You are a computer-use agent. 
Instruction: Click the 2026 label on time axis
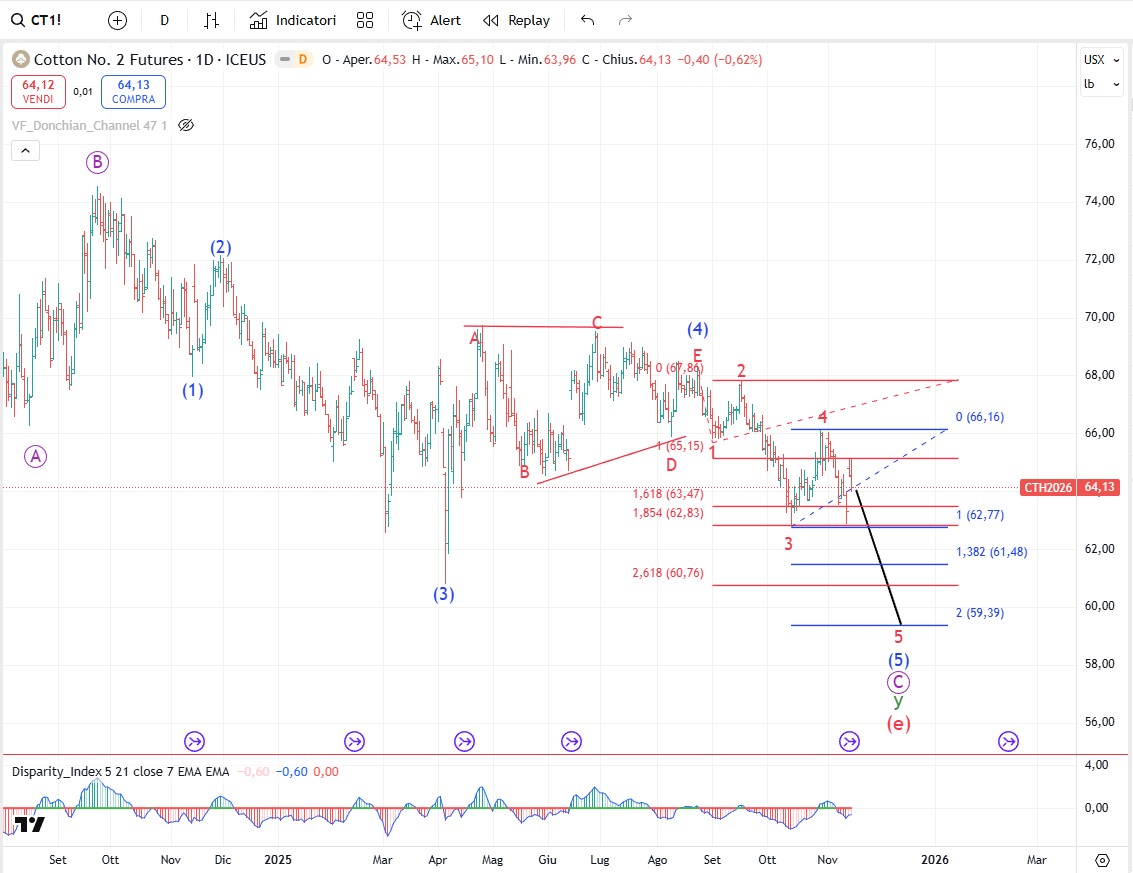[x=935, y=859]
